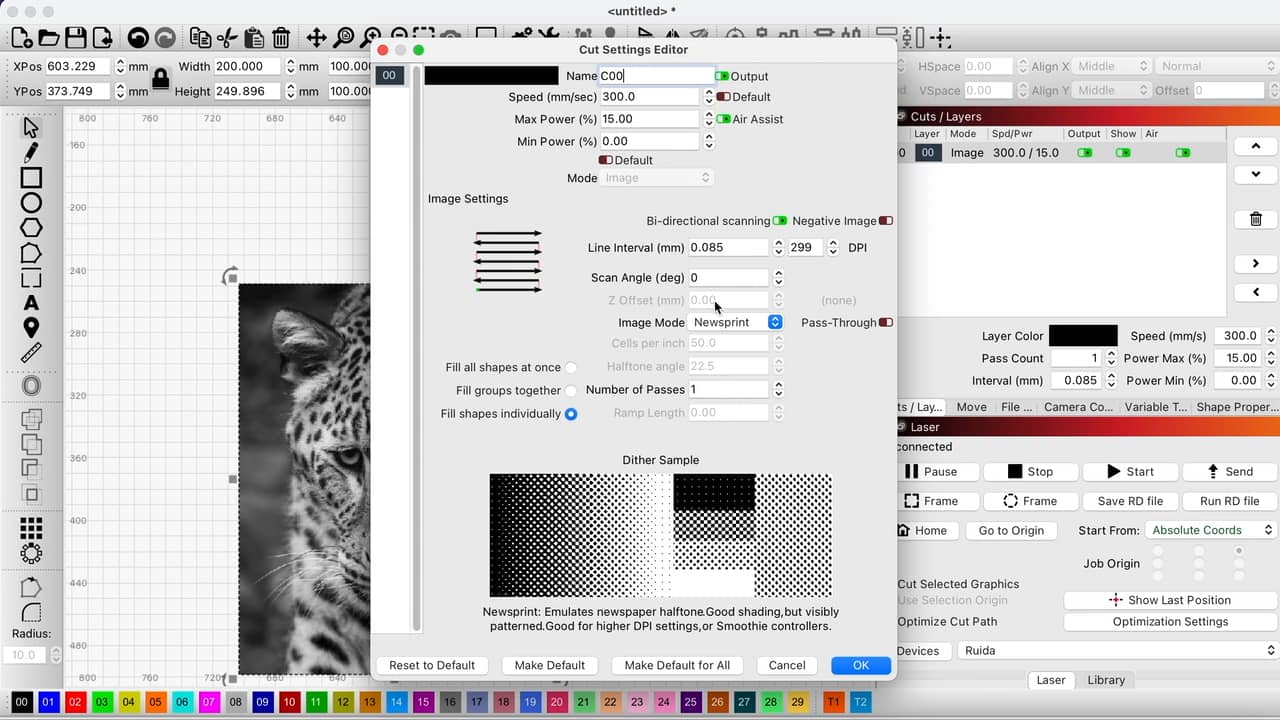The height and width of the screenshot is (720, 1280).
Task: Click Make Default for All button
Action: click(677, 665)
